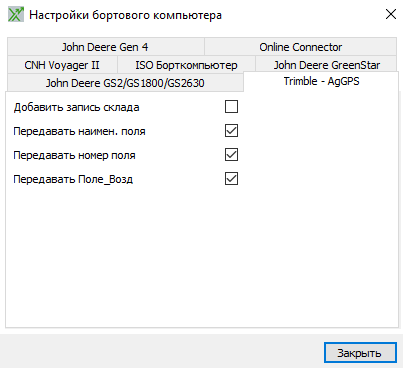Click the Передавать Поле_Возд label
This screenshot has height=368, width=403.
pos(73,179)
